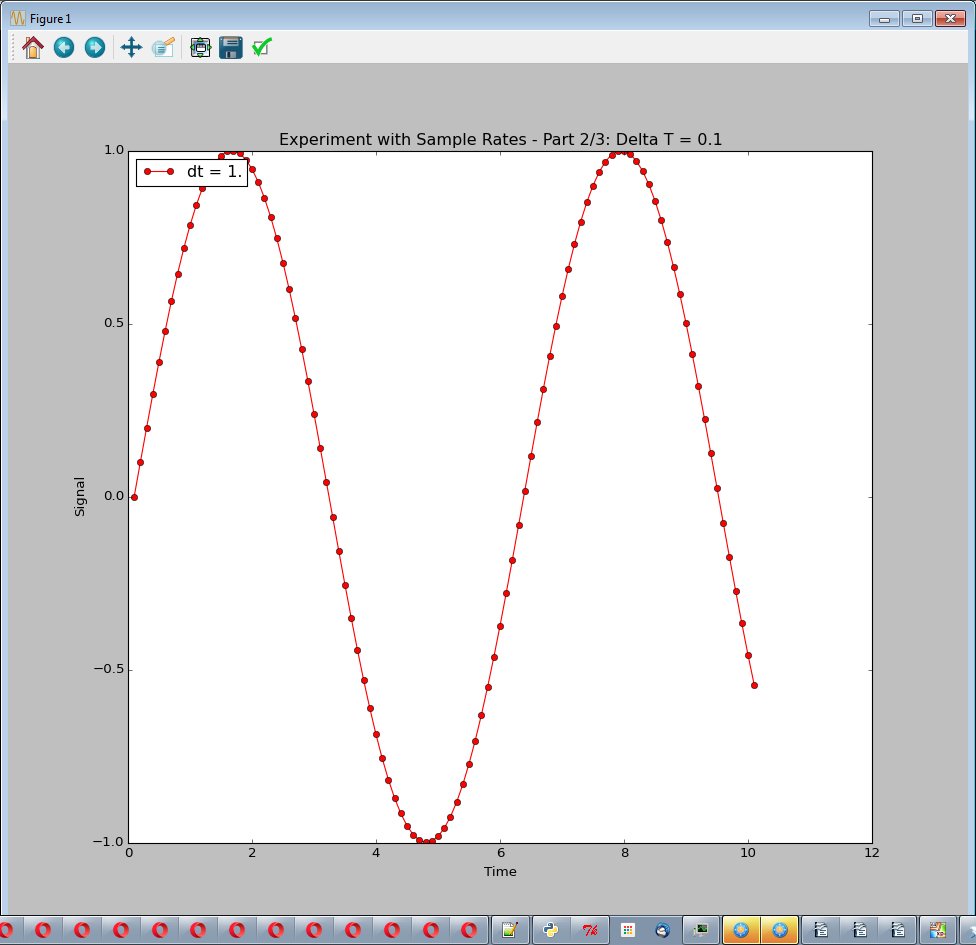The image size is (976, 945).
Task: Click the y-axis tick label '0.5'
Action: [x=114, y=323]
